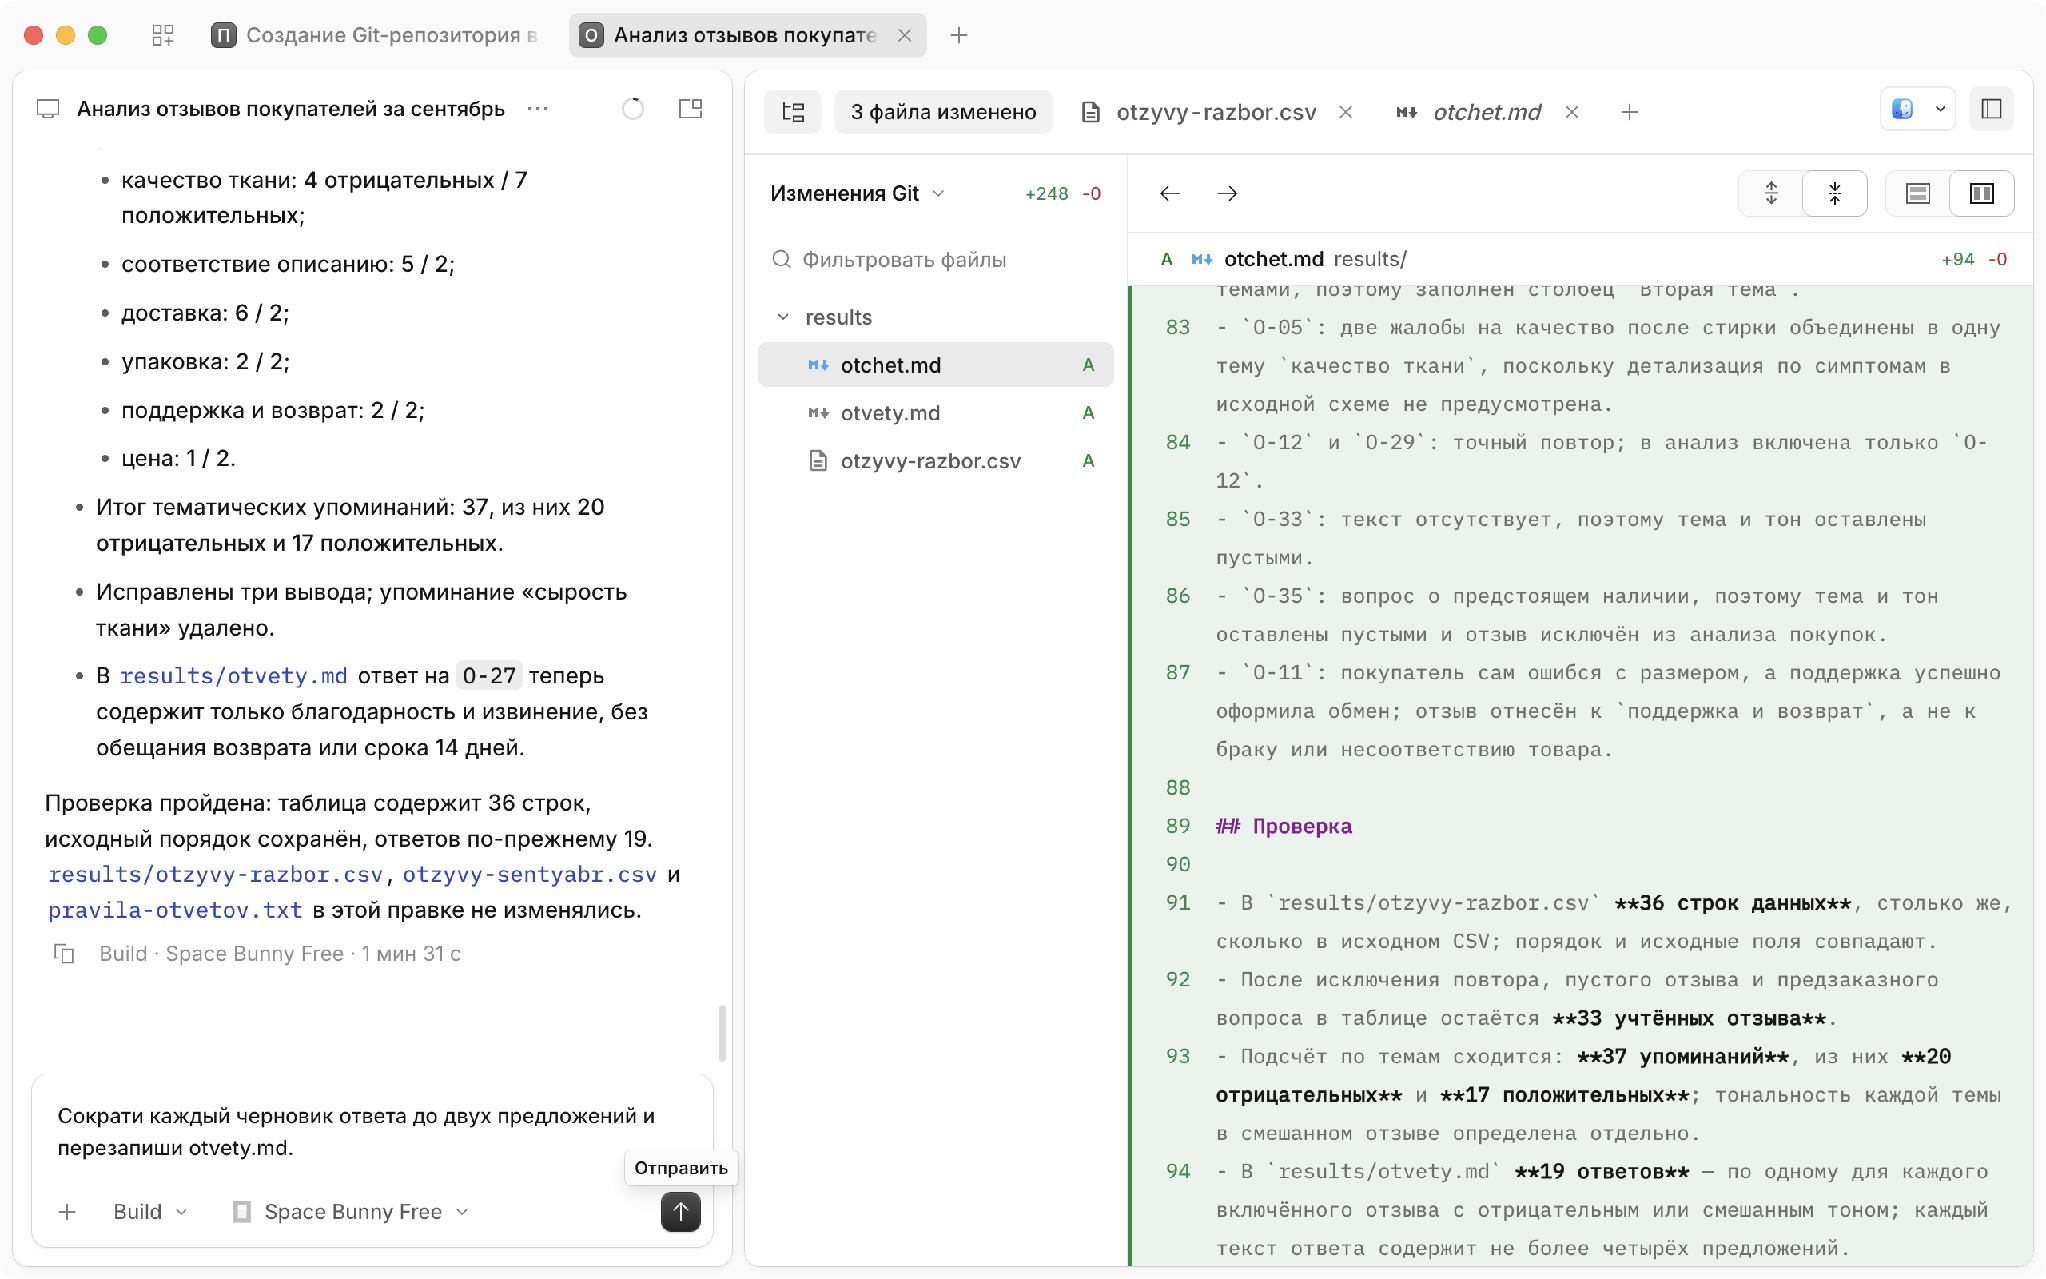Open the Build mode dropdown
This screenshot has width=2046, height=1279.
pyautogui.click(x=150, y=1212)
